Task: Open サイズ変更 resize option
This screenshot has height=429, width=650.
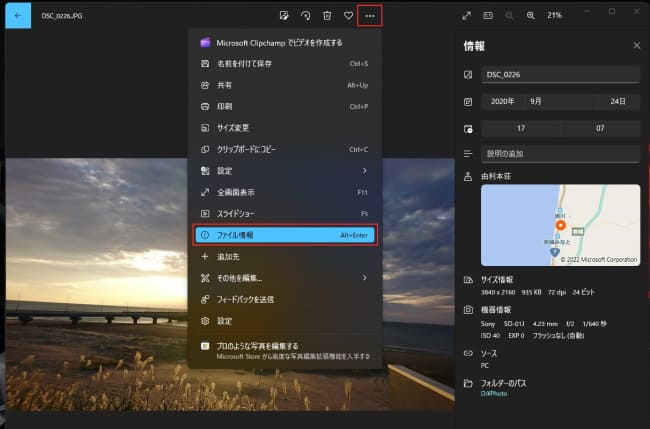Action: pyautogui.click(x=285, y=128)
